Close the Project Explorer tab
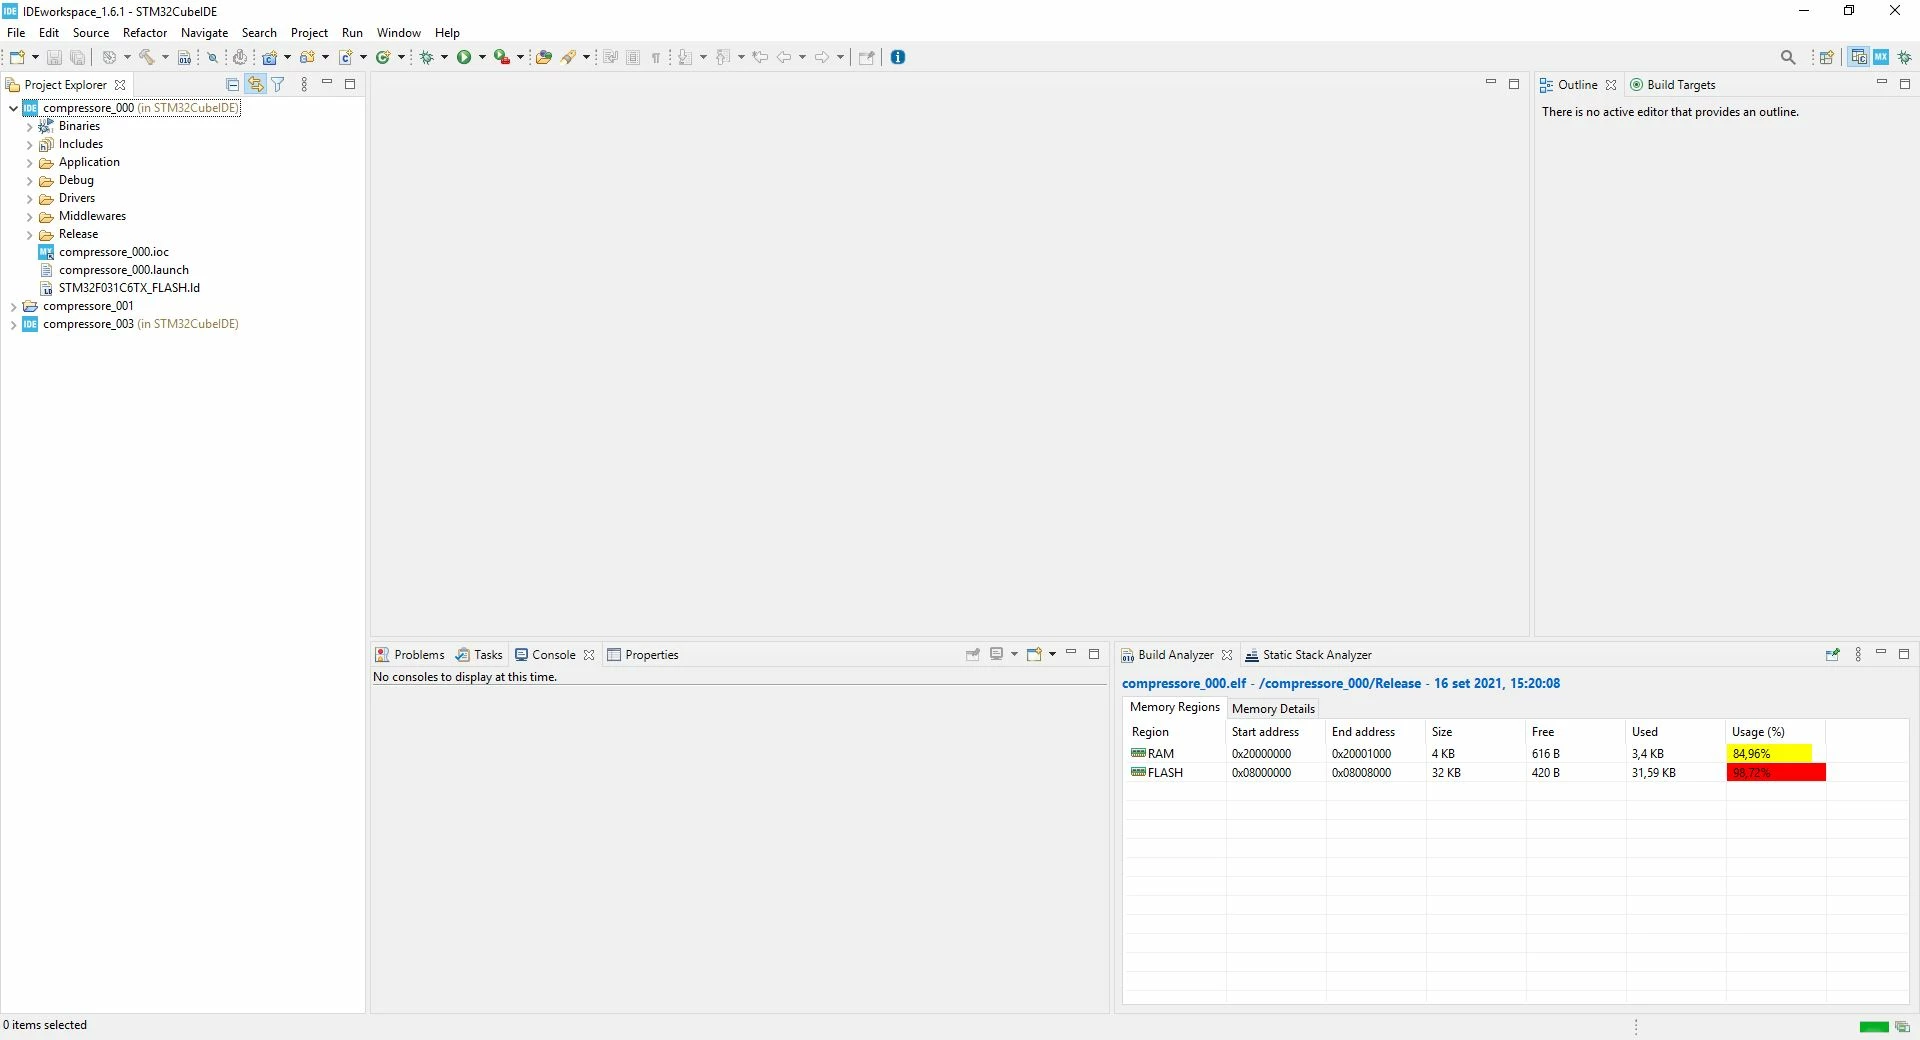The image size is (1920, 1040). [x=120, y=85]
